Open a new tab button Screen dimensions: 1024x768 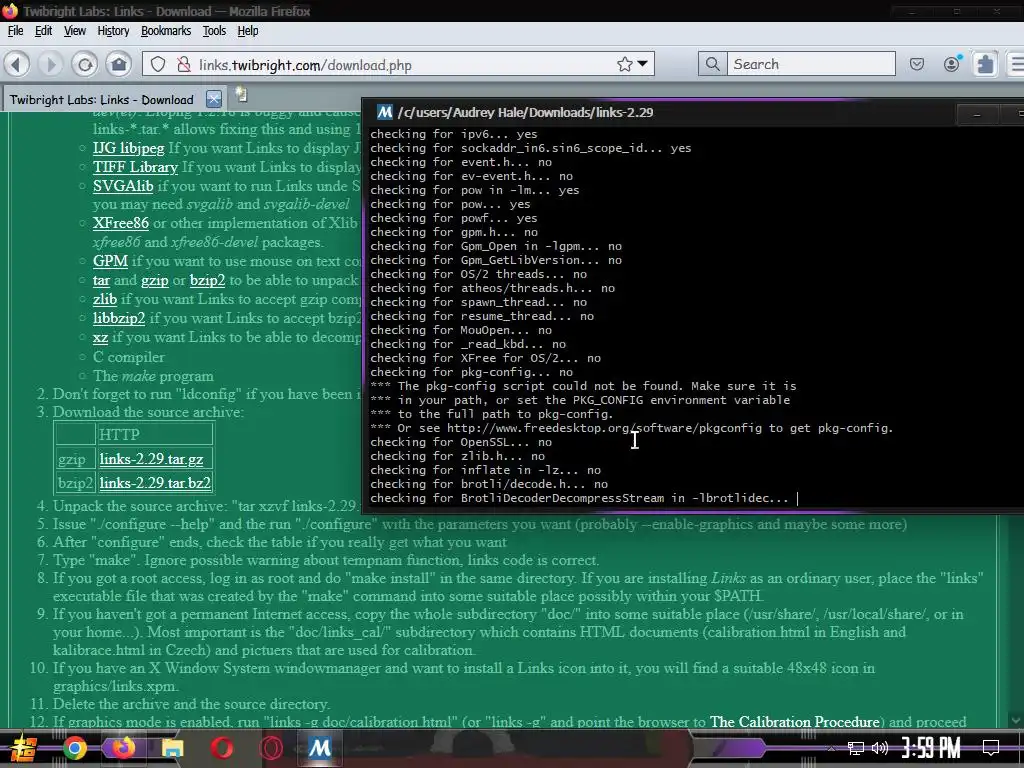tap(241, 95)
